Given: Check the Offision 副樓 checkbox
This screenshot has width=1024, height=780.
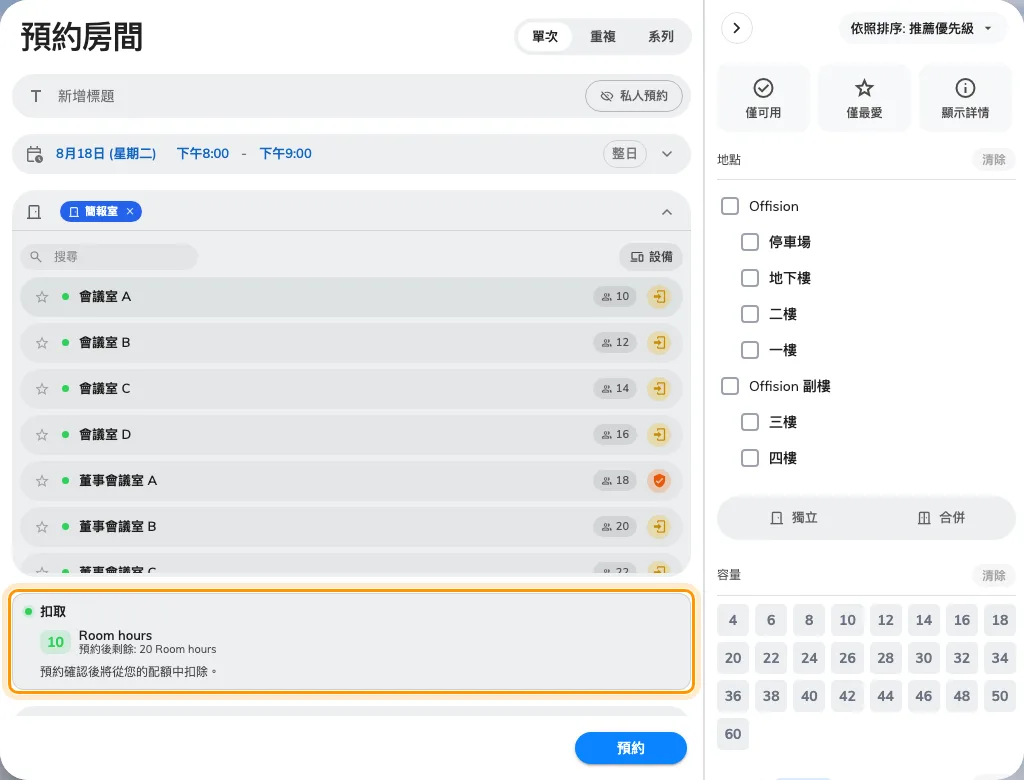Looking at the screenshot, I should tap(729, 386).
